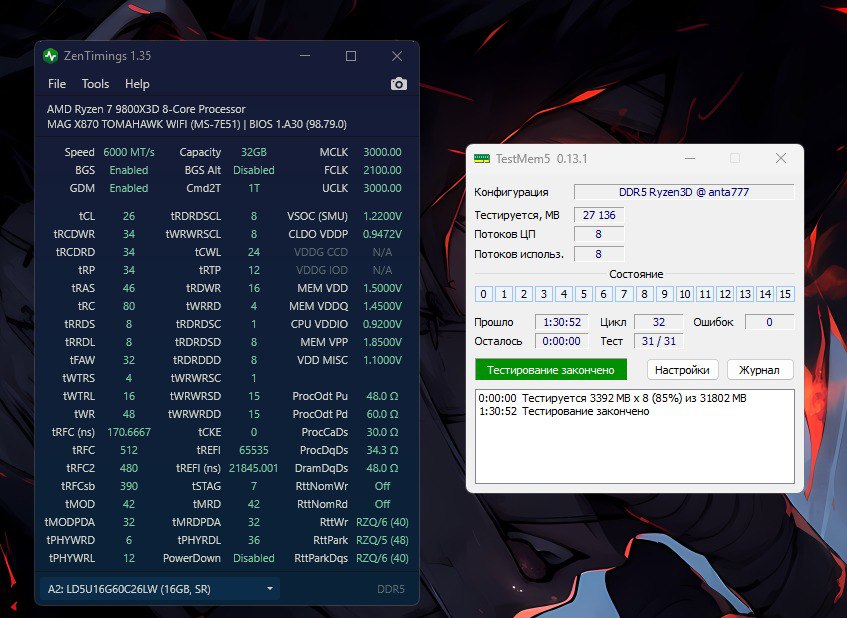The width and height of the screenshot is (847, 618).
Task: Click thread state box 14 in TestMem5
Action: tap(765, 294)
